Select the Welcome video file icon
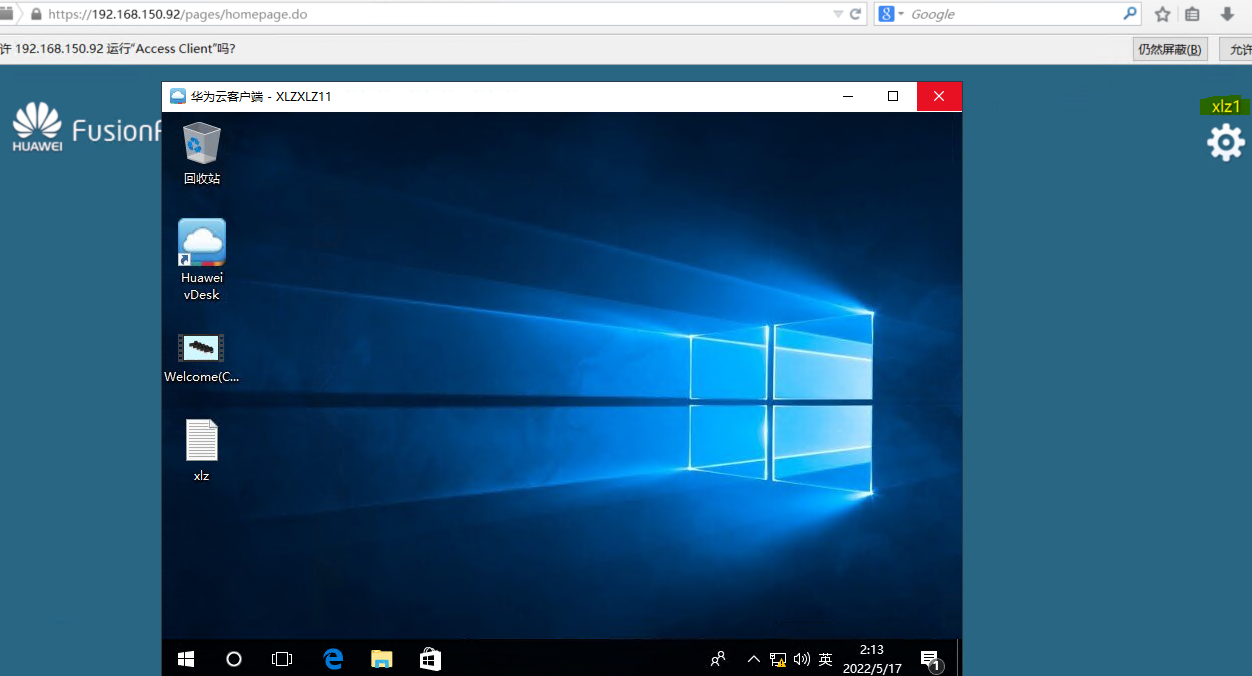Viewport: 1252px width, 676px height. coord(202,358)
